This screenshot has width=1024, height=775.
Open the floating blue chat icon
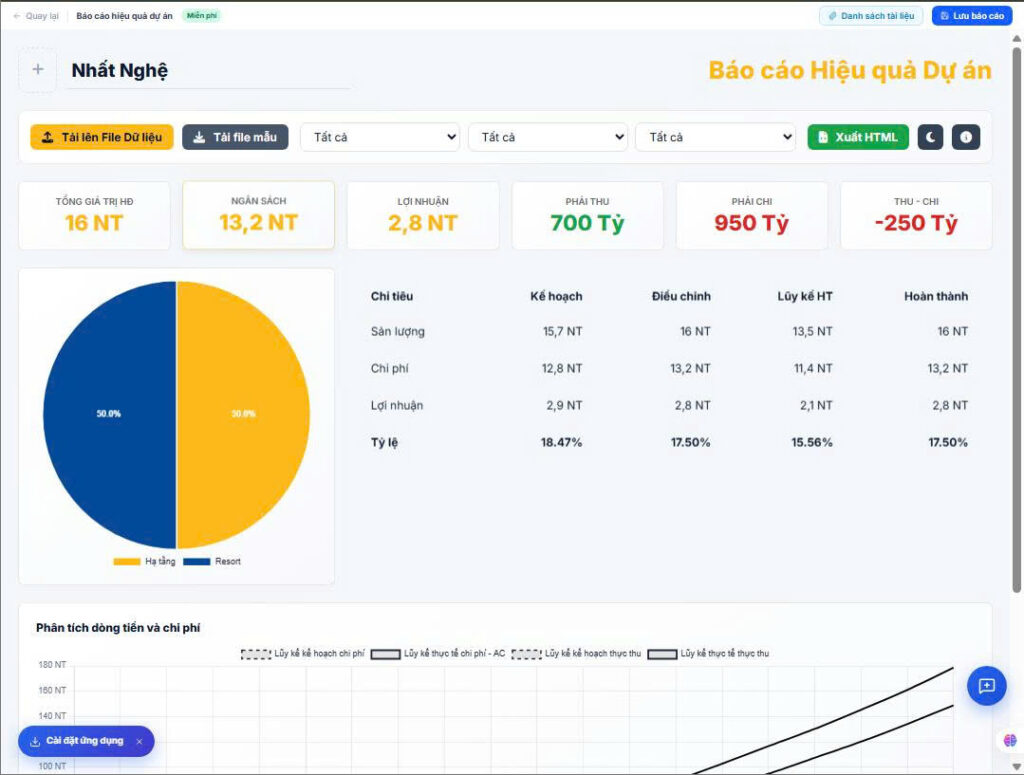click(x=986, y=686)
